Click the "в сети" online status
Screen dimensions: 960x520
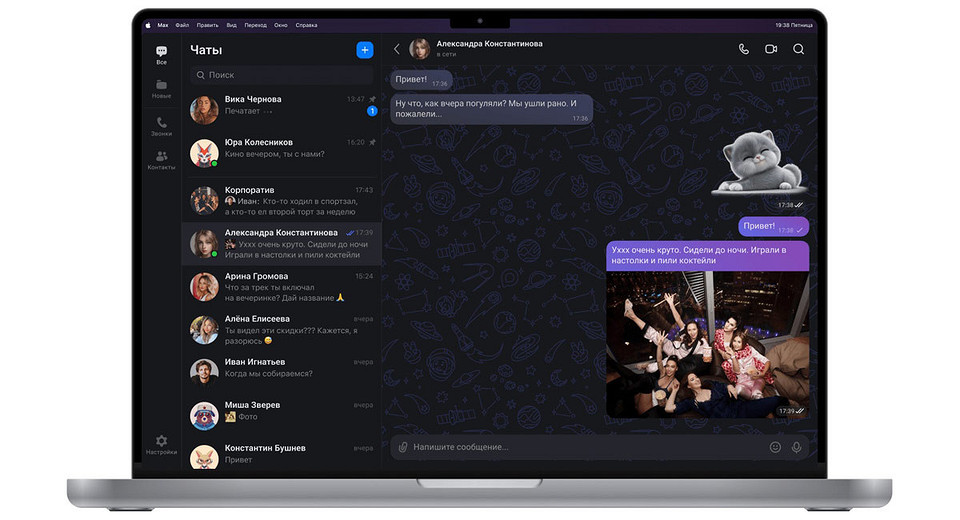coord(446,55)
